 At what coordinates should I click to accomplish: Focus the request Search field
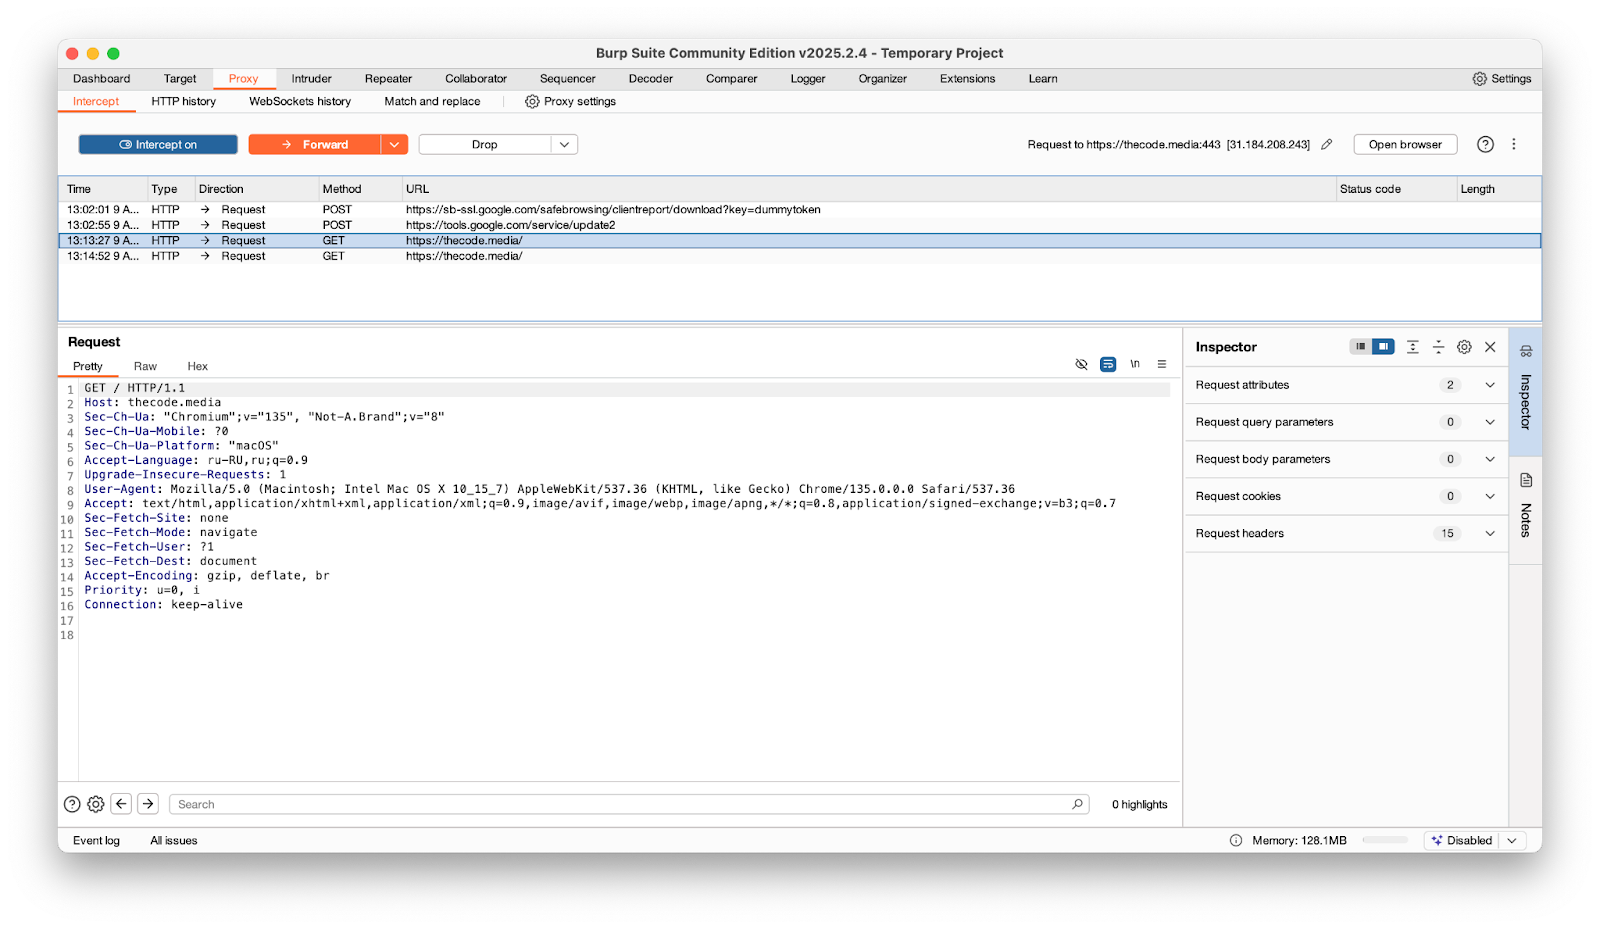(628, 804)
